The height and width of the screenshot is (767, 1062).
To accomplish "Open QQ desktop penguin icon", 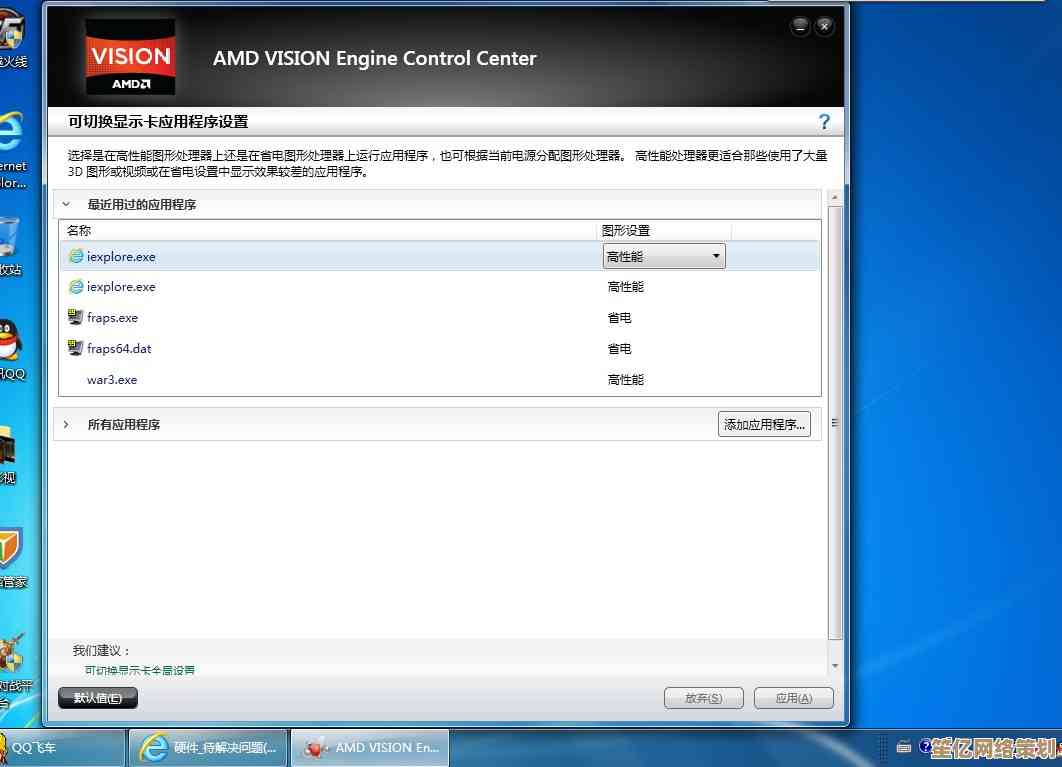I will (9, 342).
